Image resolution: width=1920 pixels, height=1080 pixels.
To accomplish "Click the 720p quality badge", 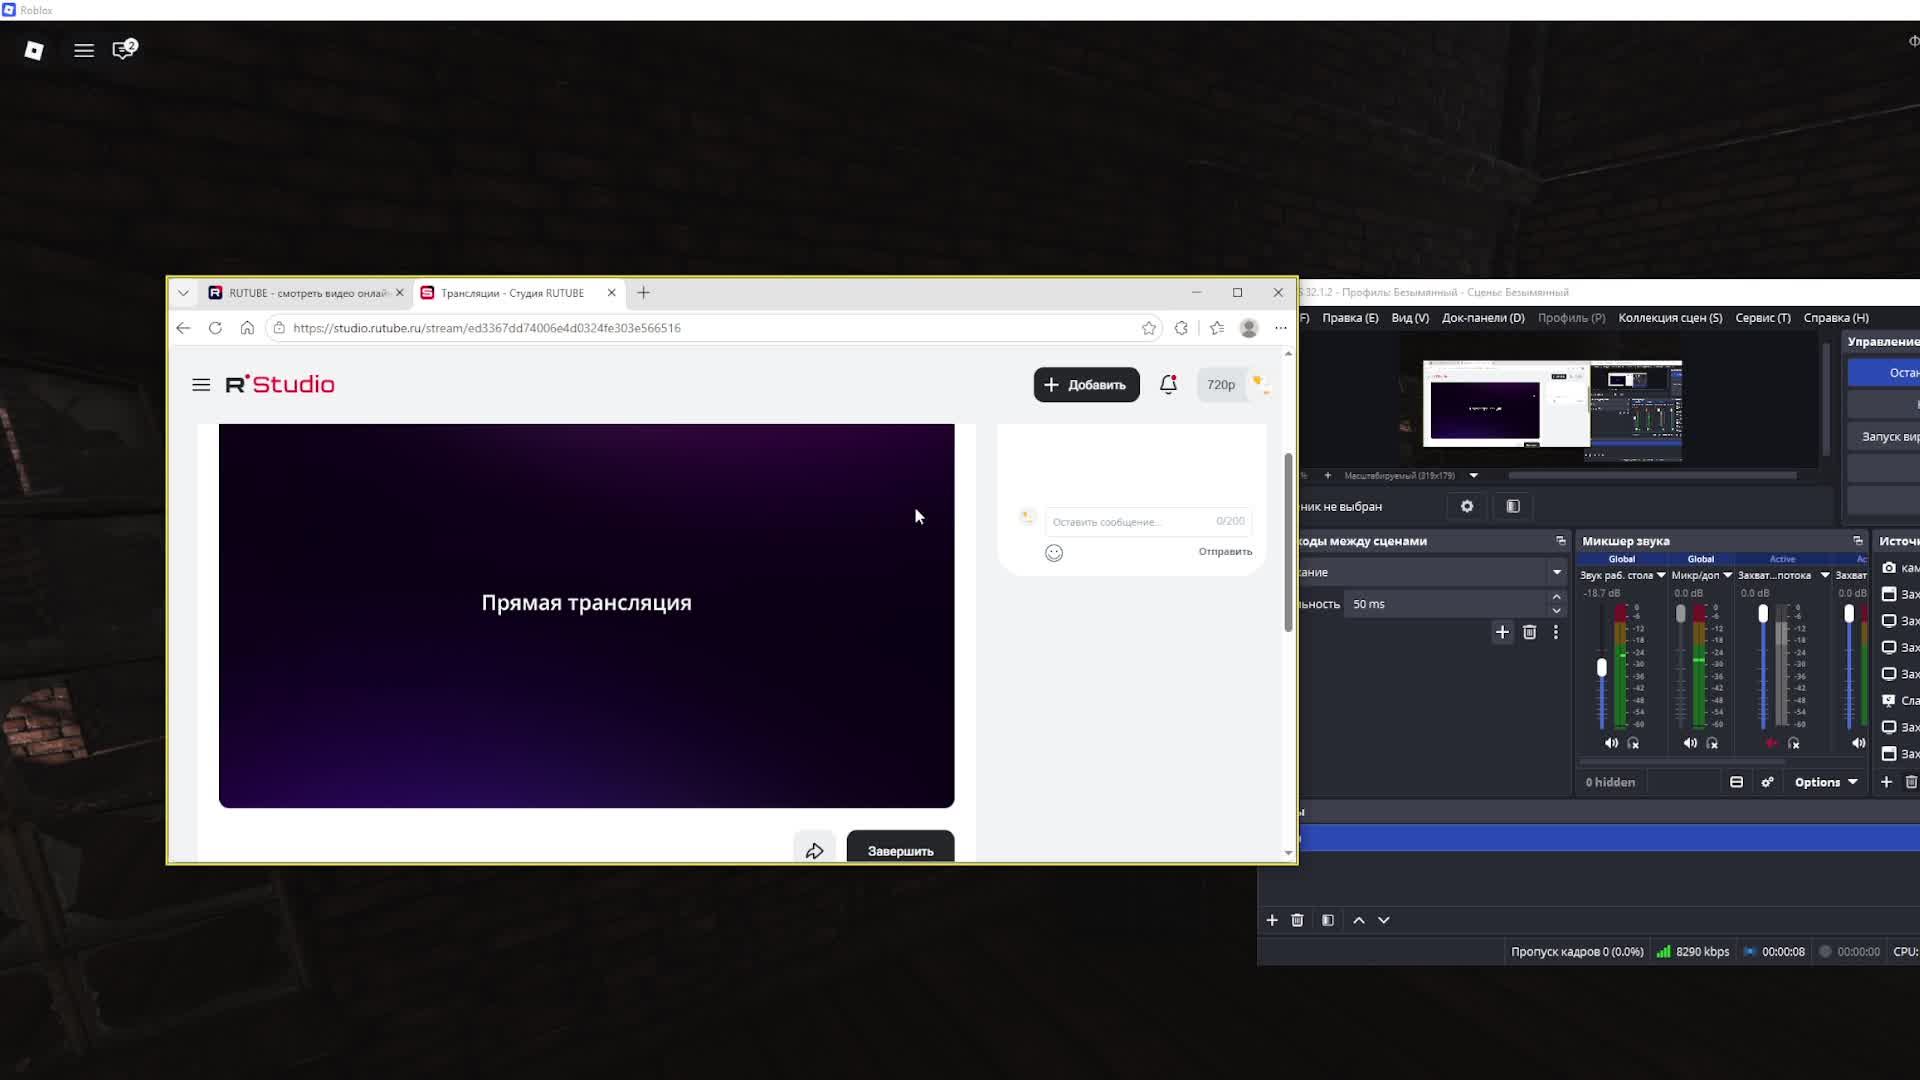I will [1221, 385].
